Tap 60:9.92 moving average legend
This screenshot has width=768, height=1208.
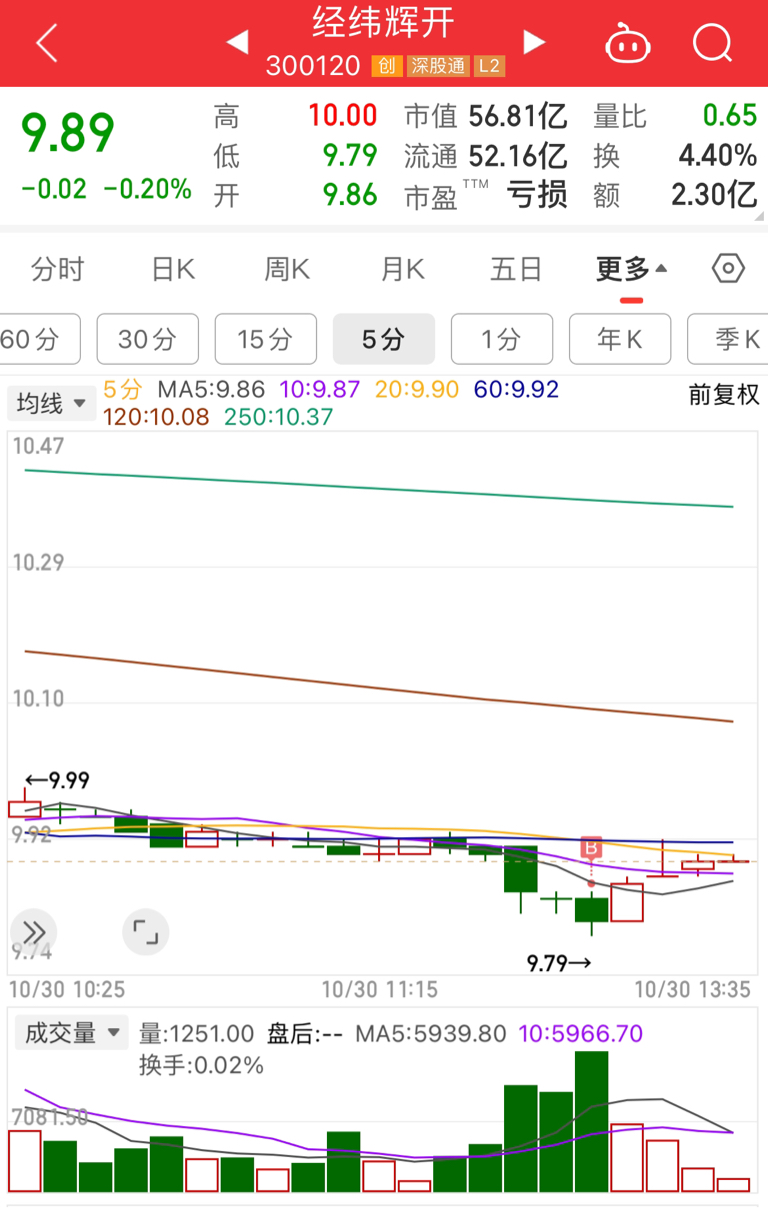point(516,390)
